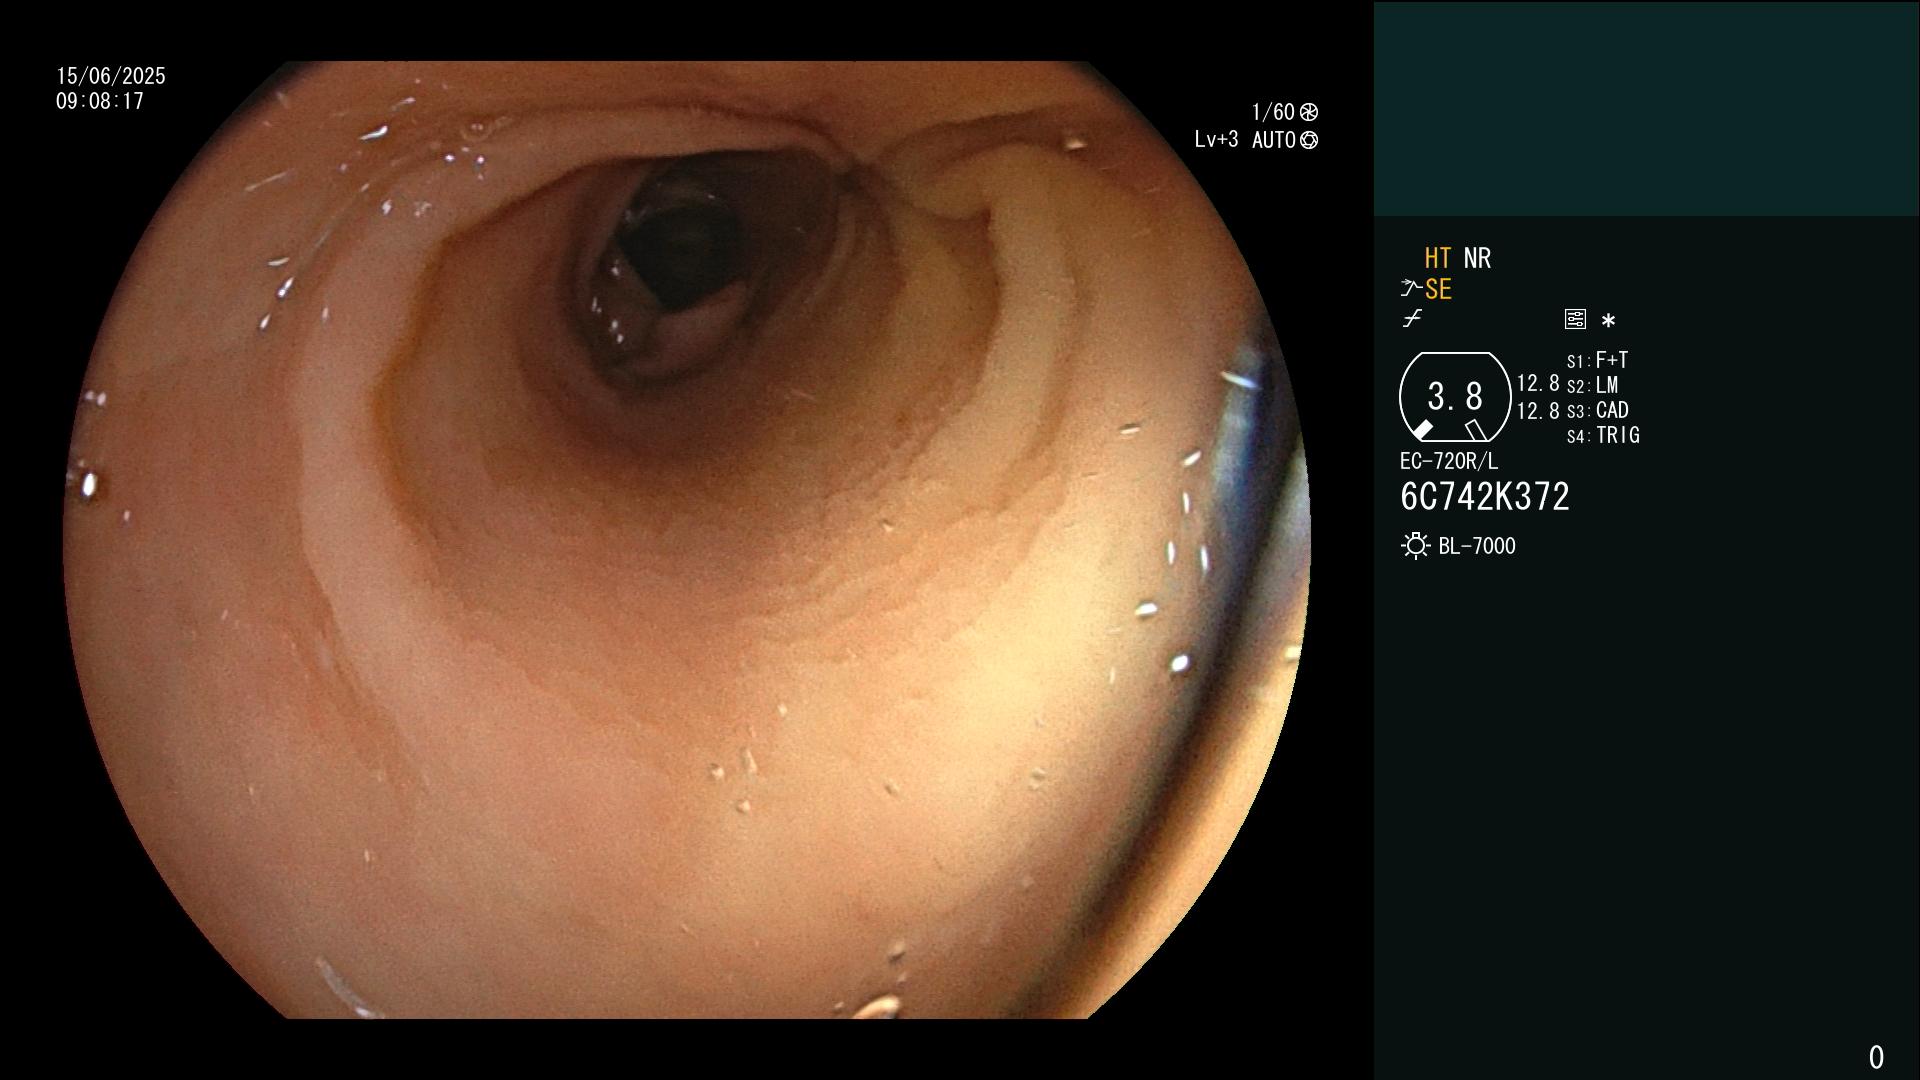Click the empty teal sub-screen panel
1920x1080 pixels.
pyautogui.click(x=1646, y=108)
